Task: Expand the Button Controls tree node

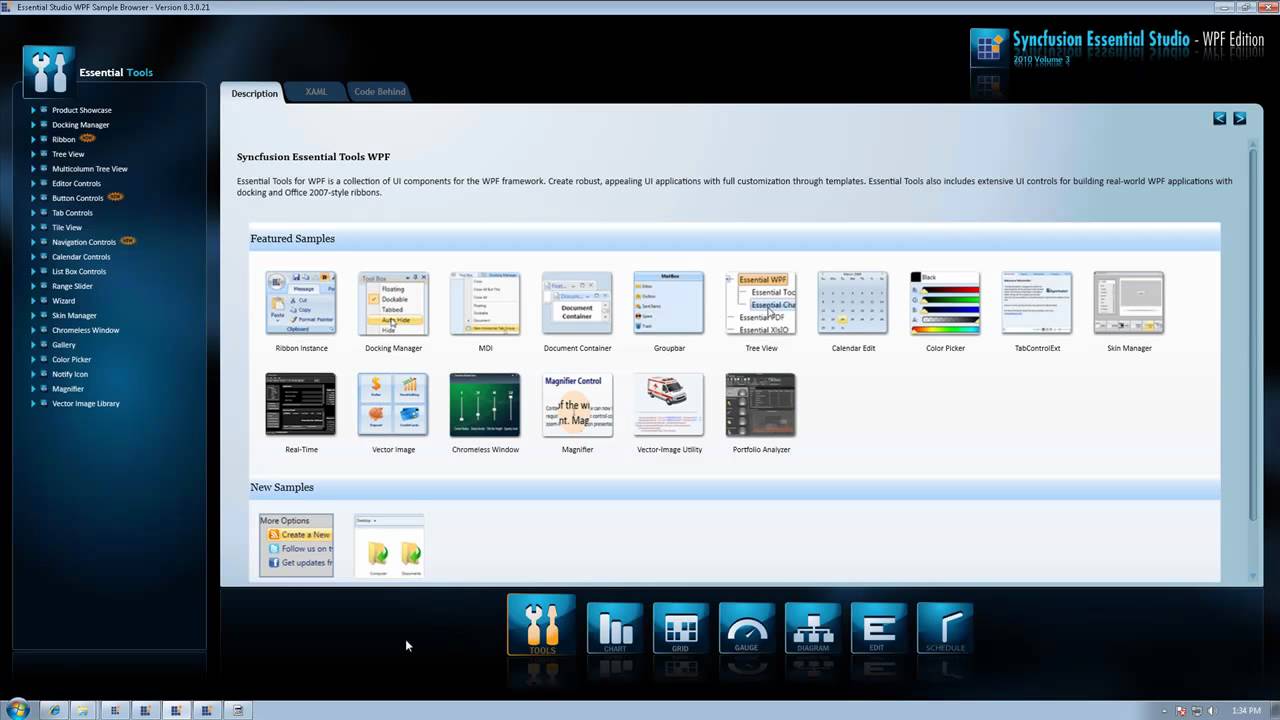Action: pyautogui.click(x=33, y=198)
